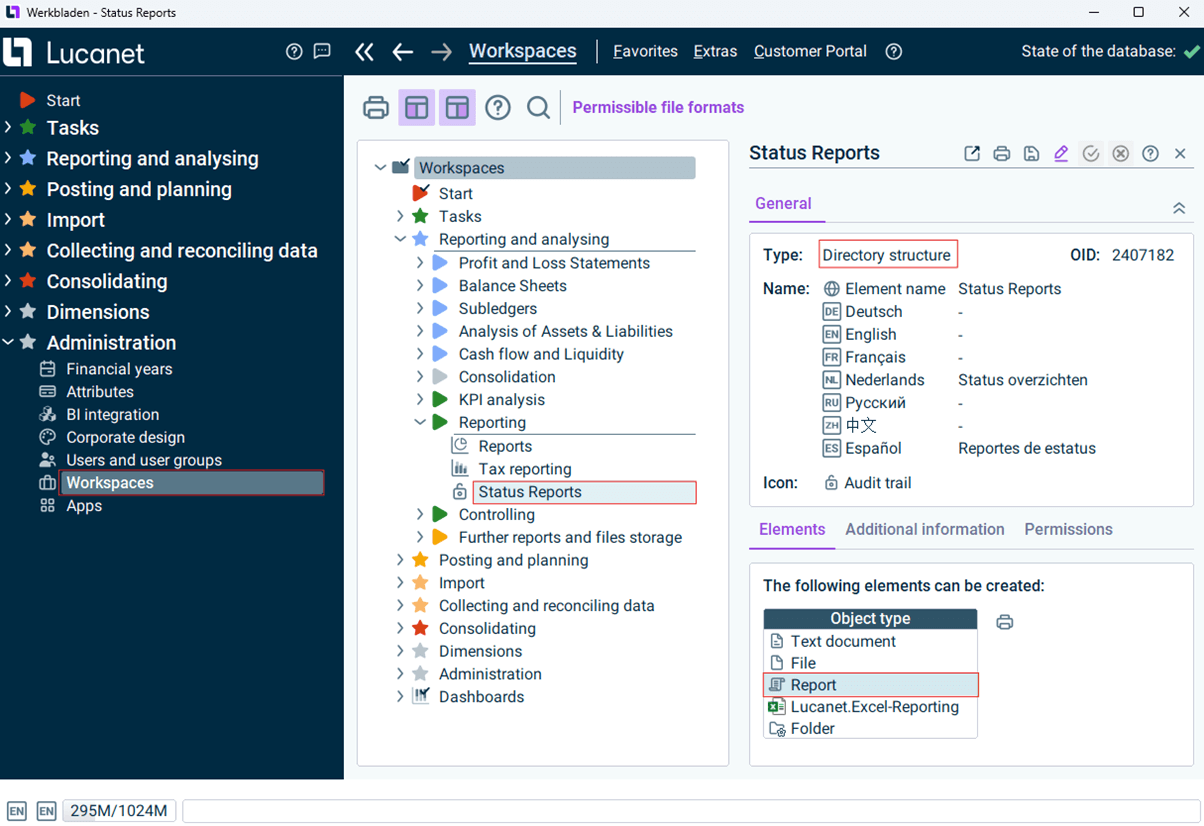This screenshot has width=1204, height=826.
Task: Collapse the General section with double chevron
Action: click(1179, 208)
